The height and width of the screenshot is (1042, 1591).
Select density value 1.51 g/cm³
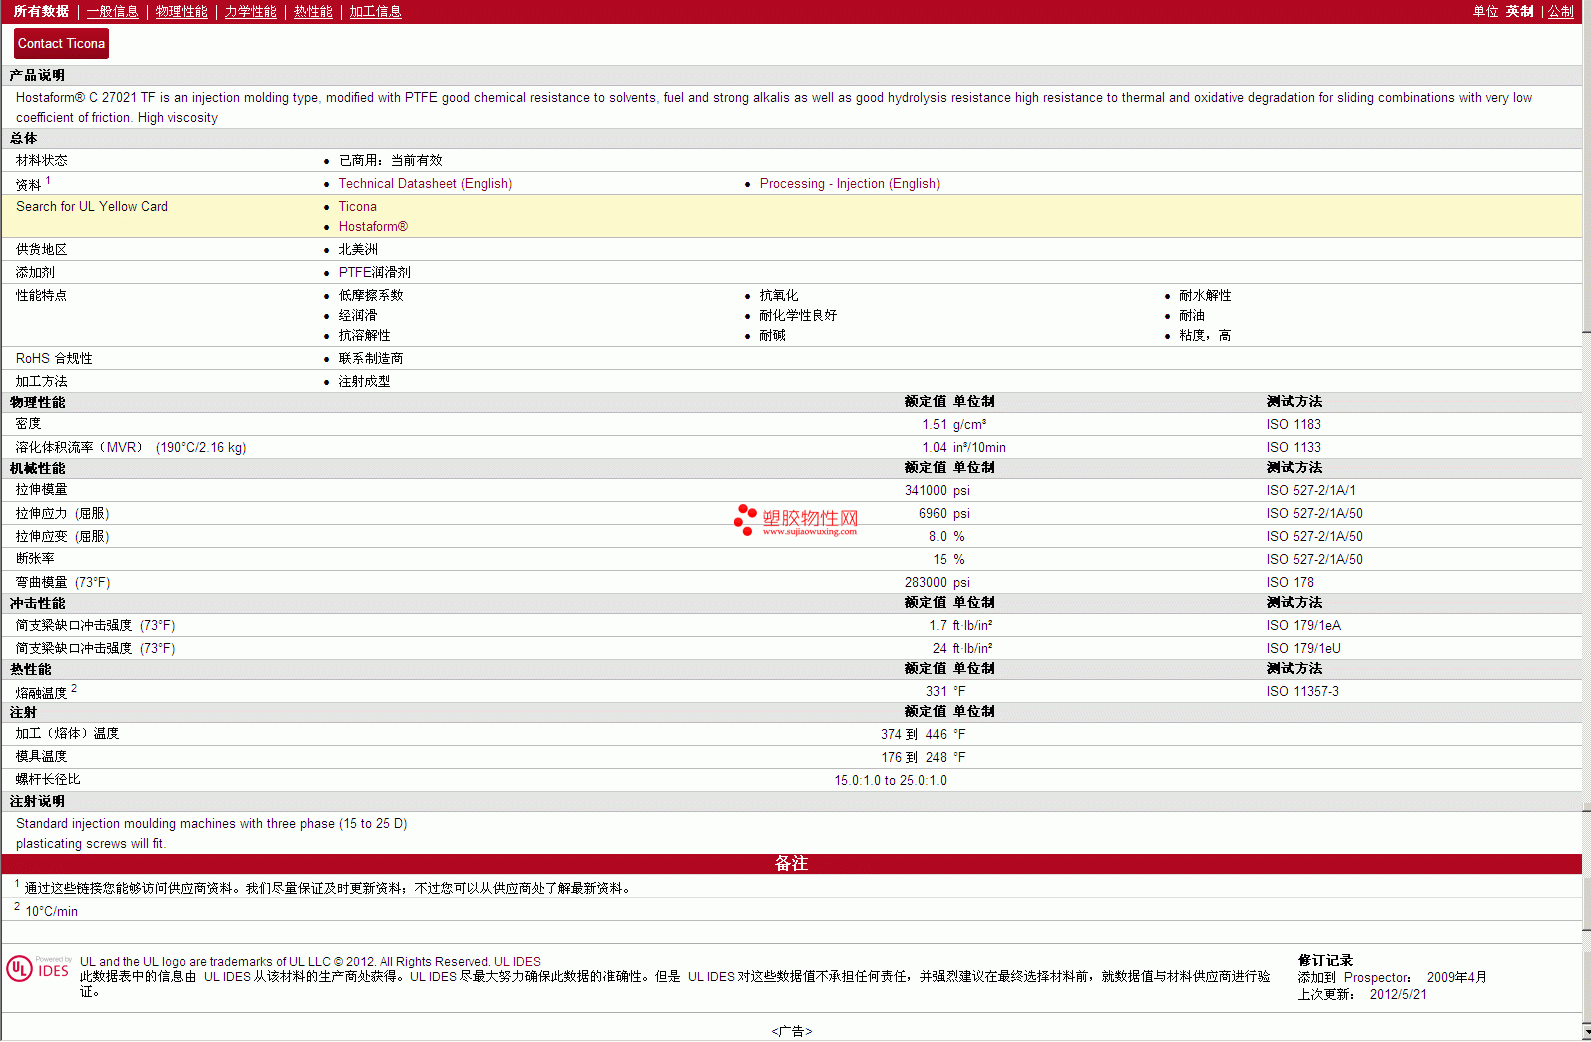pos(954,425)
